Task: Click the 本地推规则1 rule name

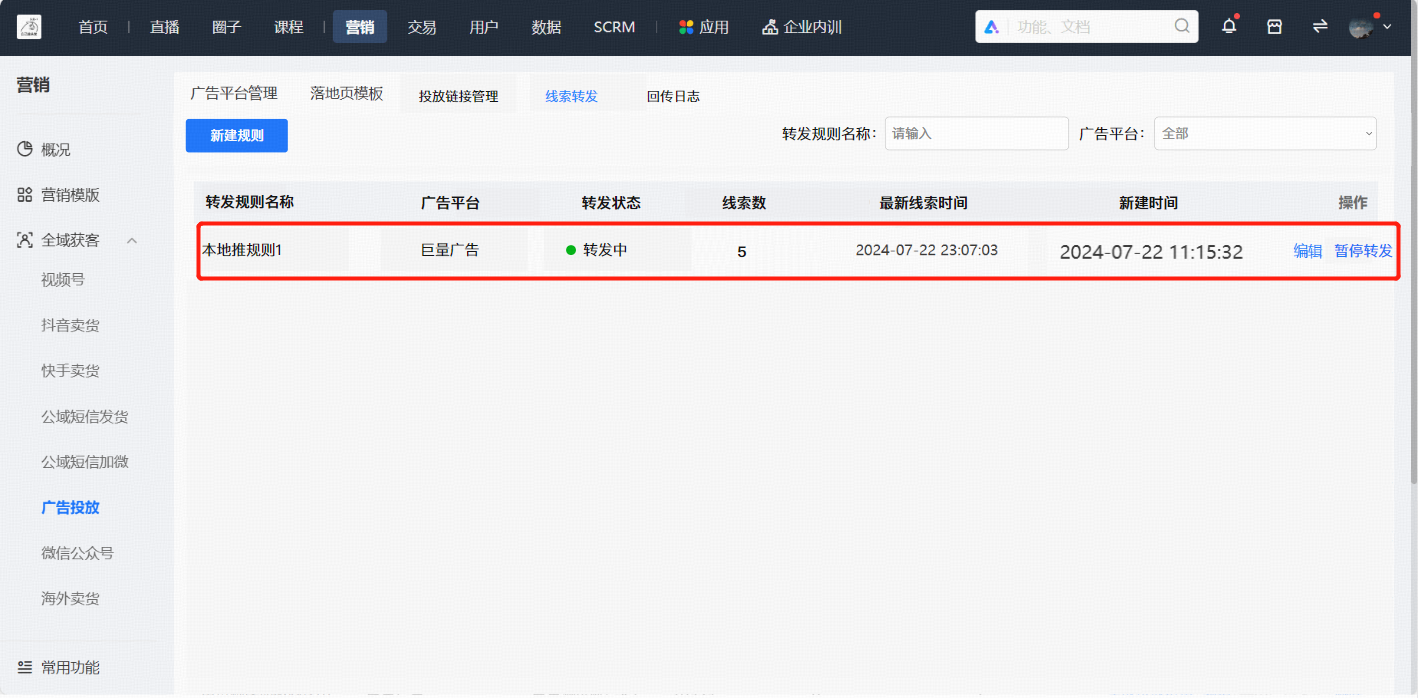Action: click(x=242, y=250)
